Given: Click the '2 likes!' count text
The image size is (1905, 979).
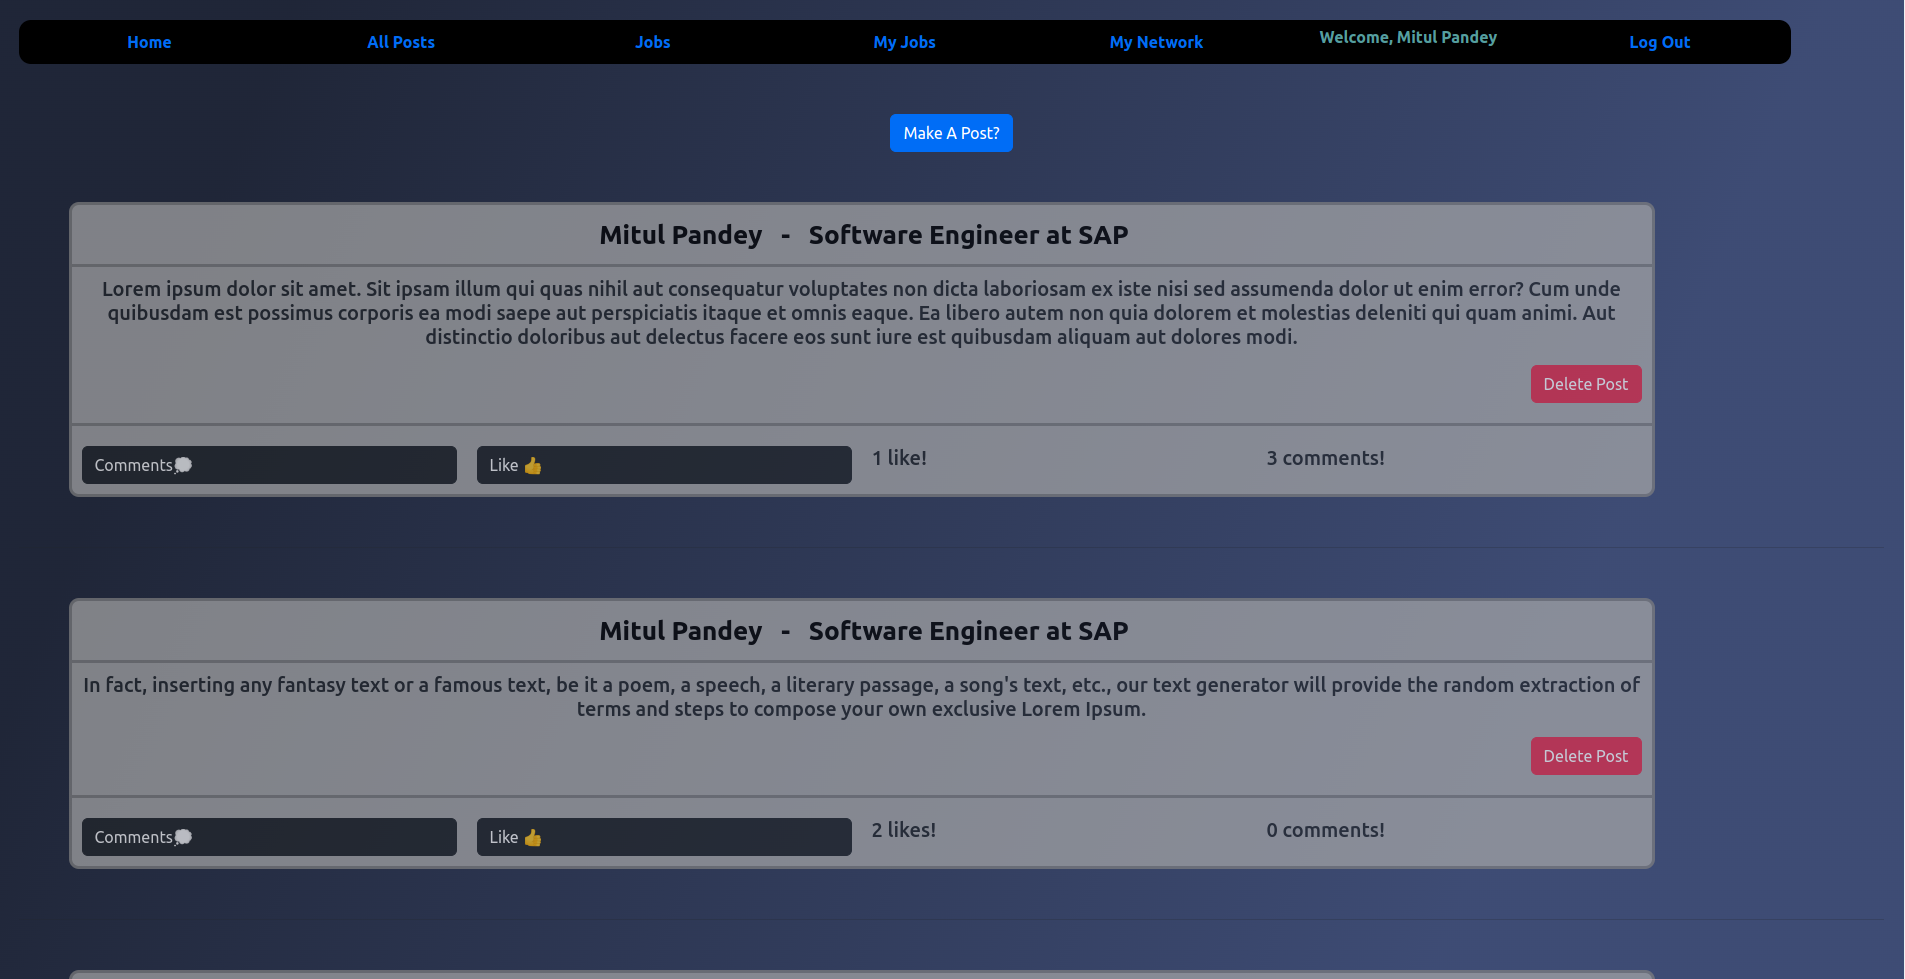Looking at the screenshot, I should point(904,830).
